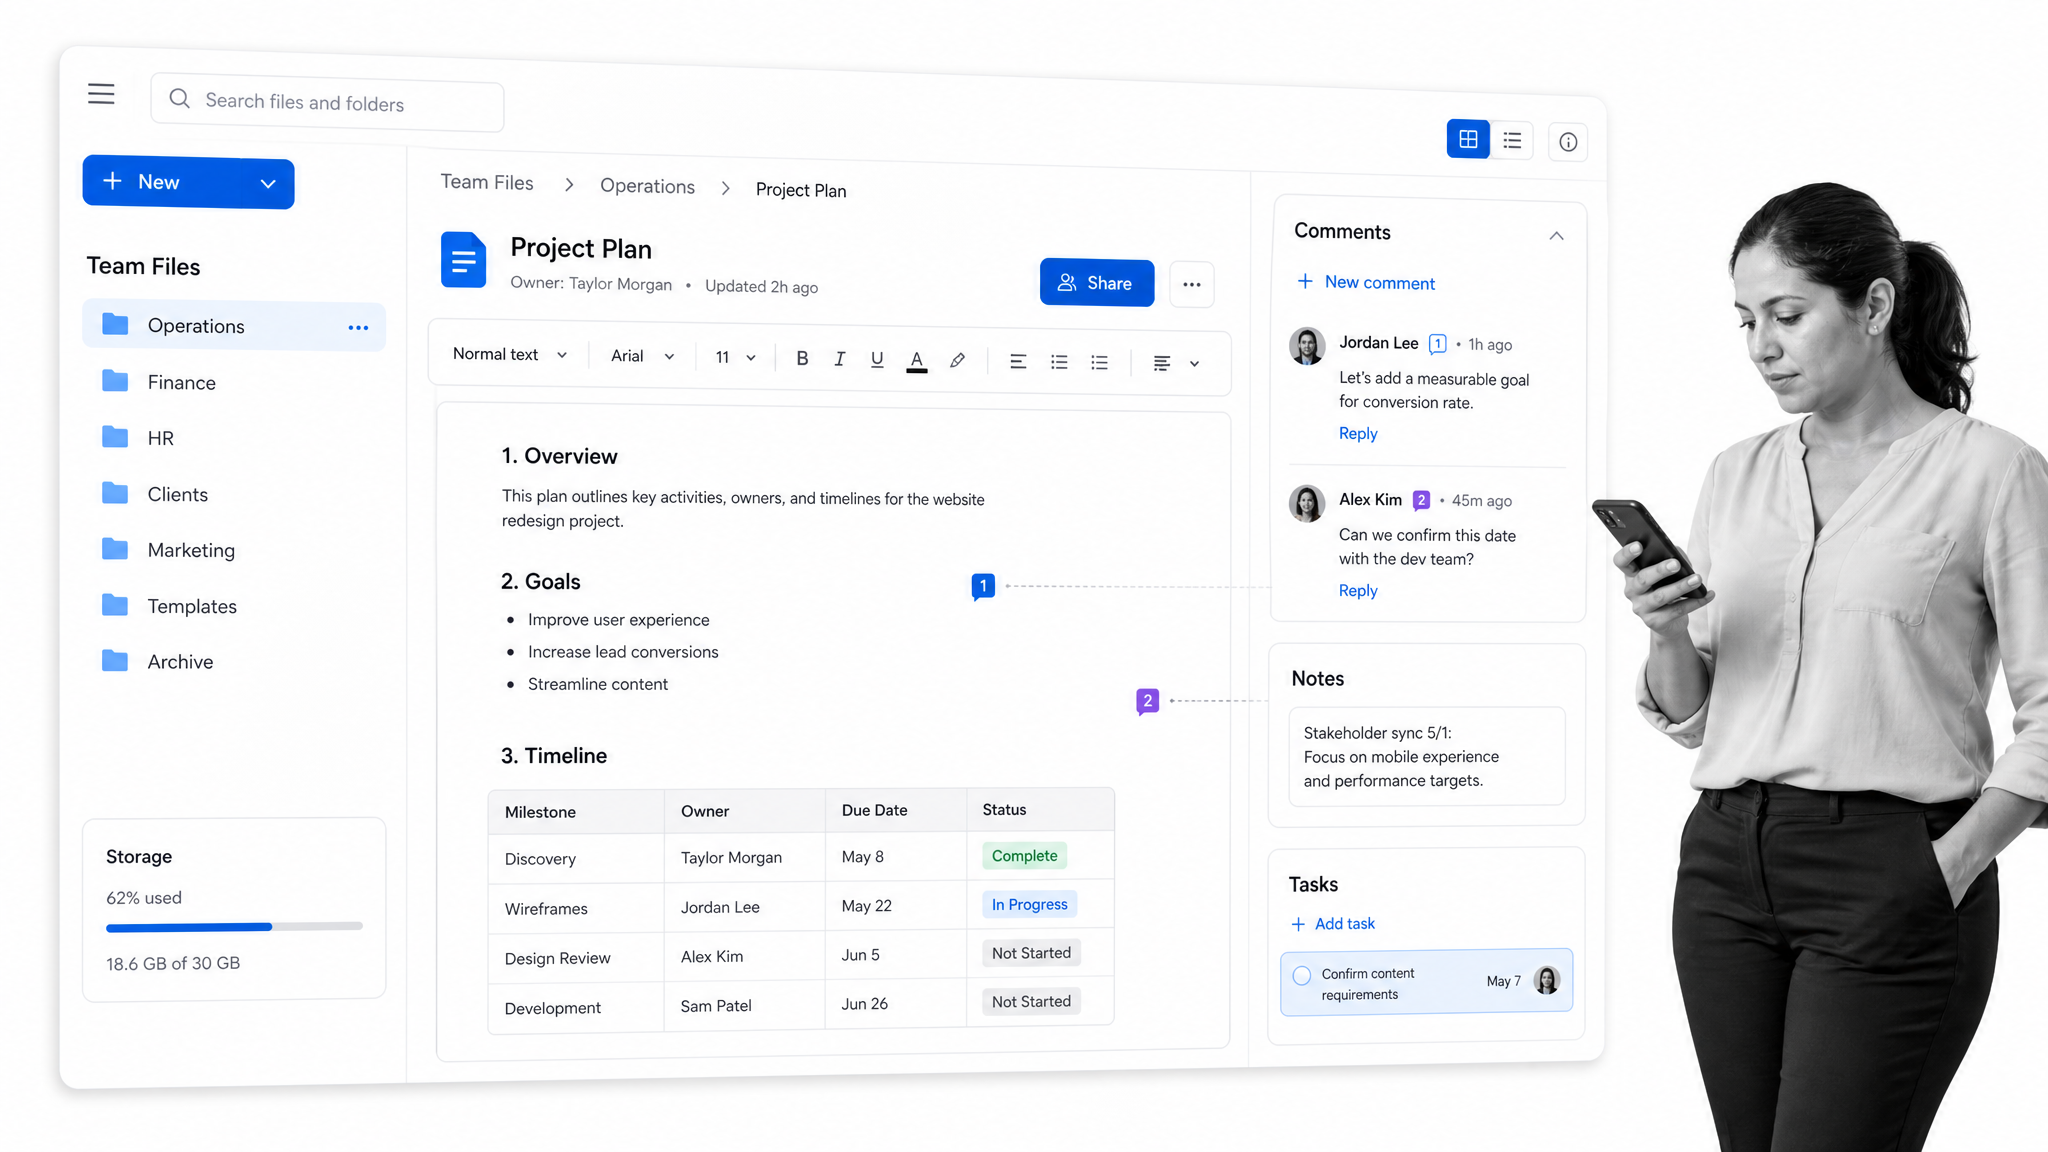2048x1152 pixels.
Task: Click the Jun 5 due date cell
Action: tap(896, 955)
